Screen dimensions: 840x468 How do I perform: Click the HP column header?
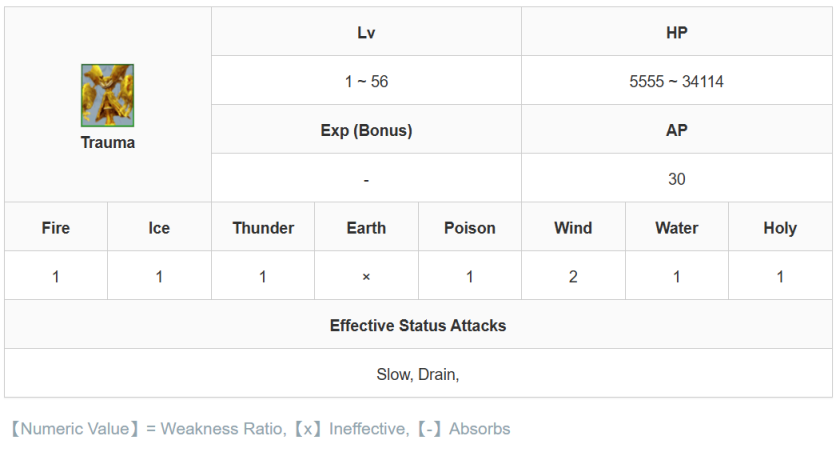point(676,32)
